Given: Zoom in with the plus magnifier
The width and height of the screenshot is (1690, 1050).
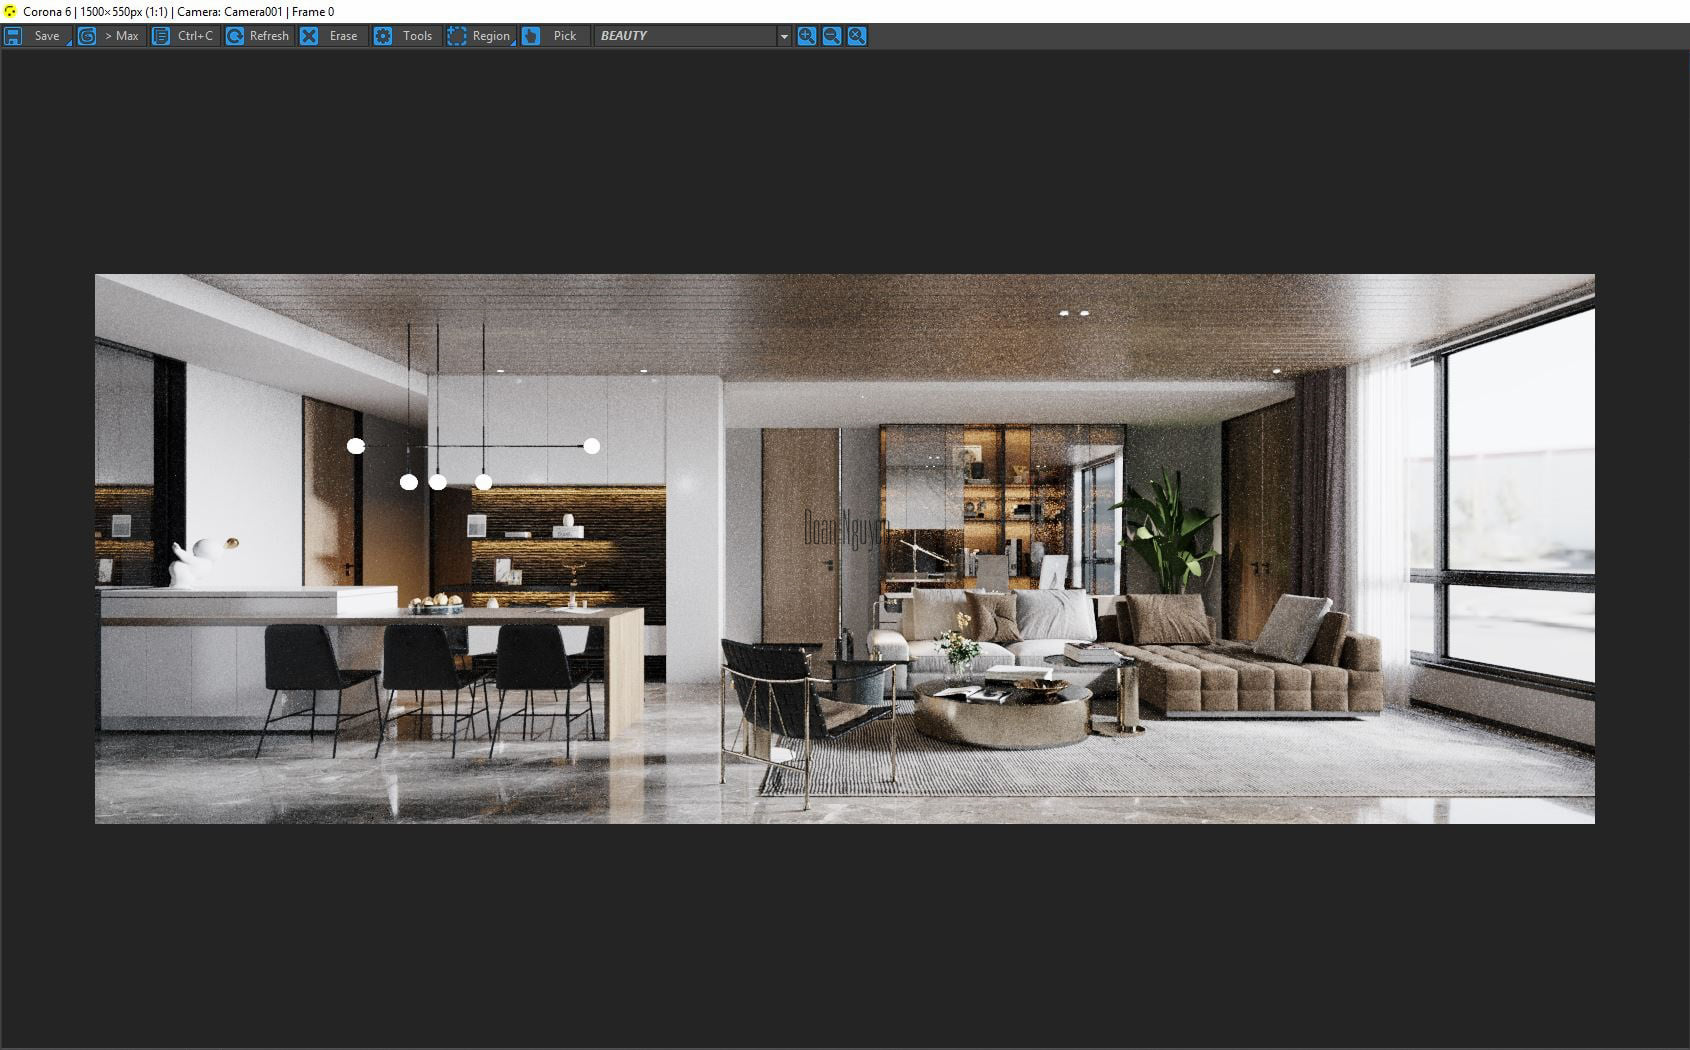Looking at the screenshot, I should (x=806, y=36).
